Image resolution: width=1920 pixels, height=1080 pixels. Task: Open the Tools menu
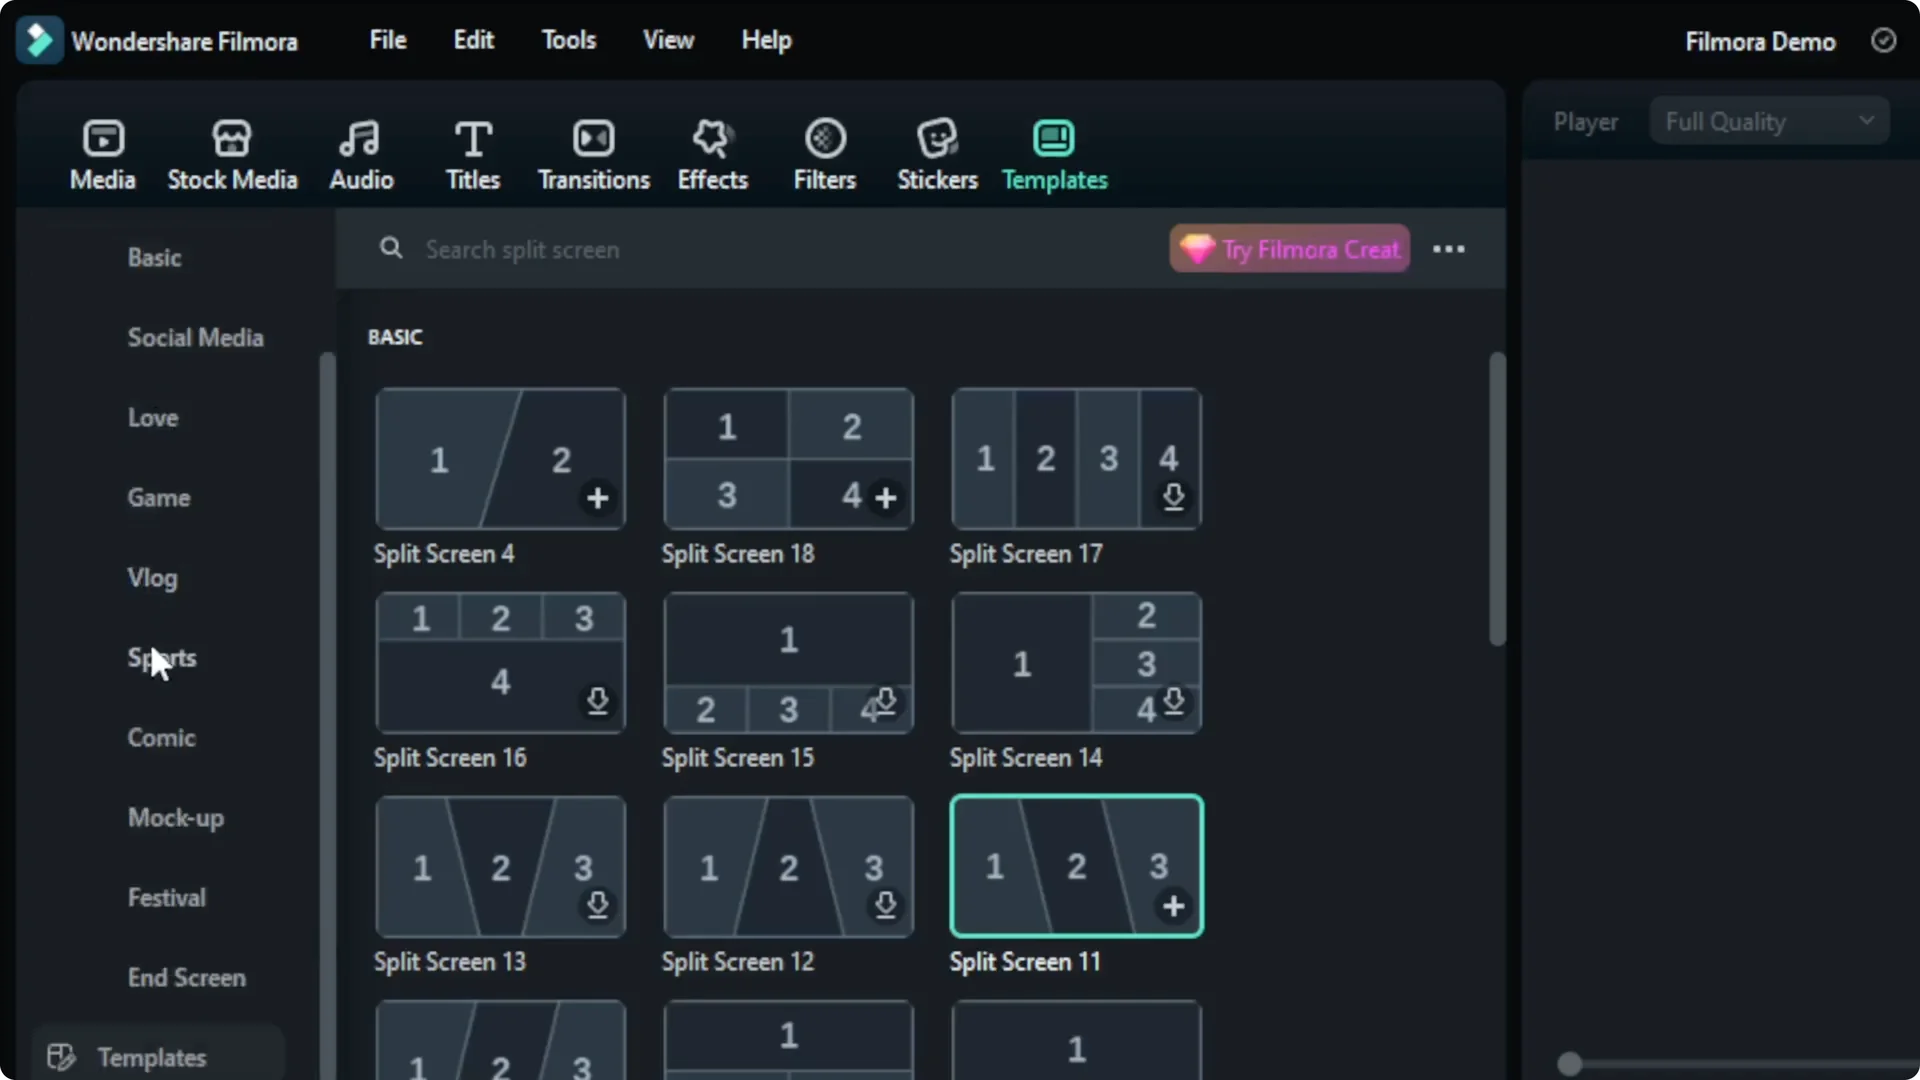pos(568,40)
